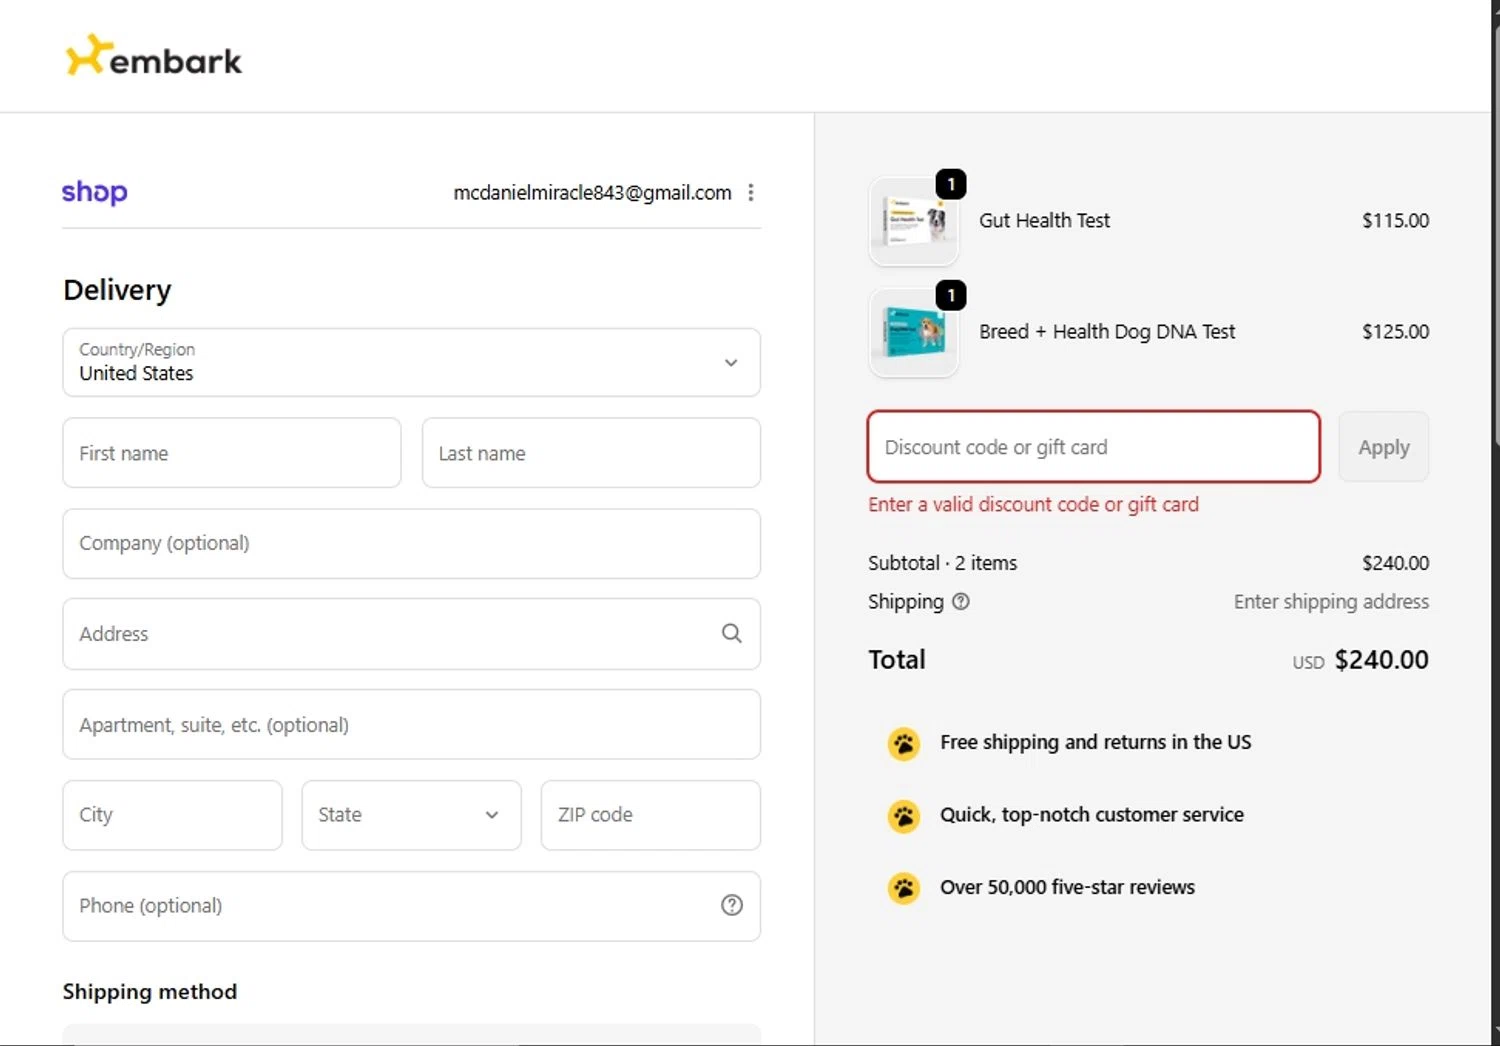This screenshot has width=1500, height=1046.
Task: Click paw icon beside Free shipping
Action: [904, 743]
